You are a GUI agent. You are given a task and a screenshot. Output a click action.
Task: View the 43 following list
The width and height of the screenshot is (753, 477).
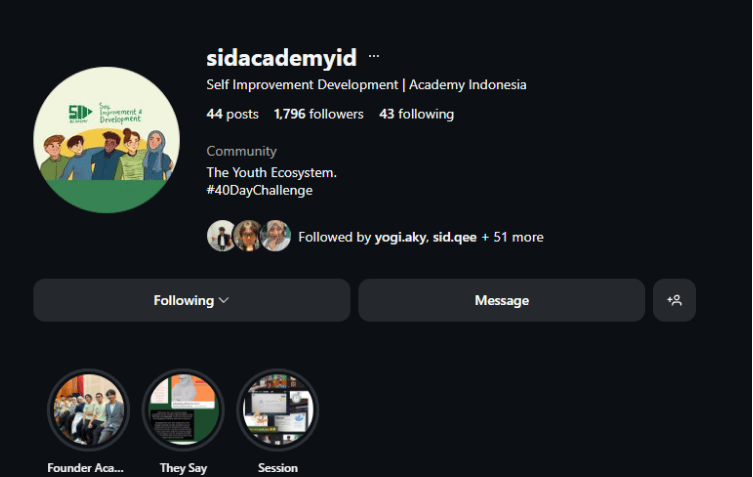click(416, 114)
